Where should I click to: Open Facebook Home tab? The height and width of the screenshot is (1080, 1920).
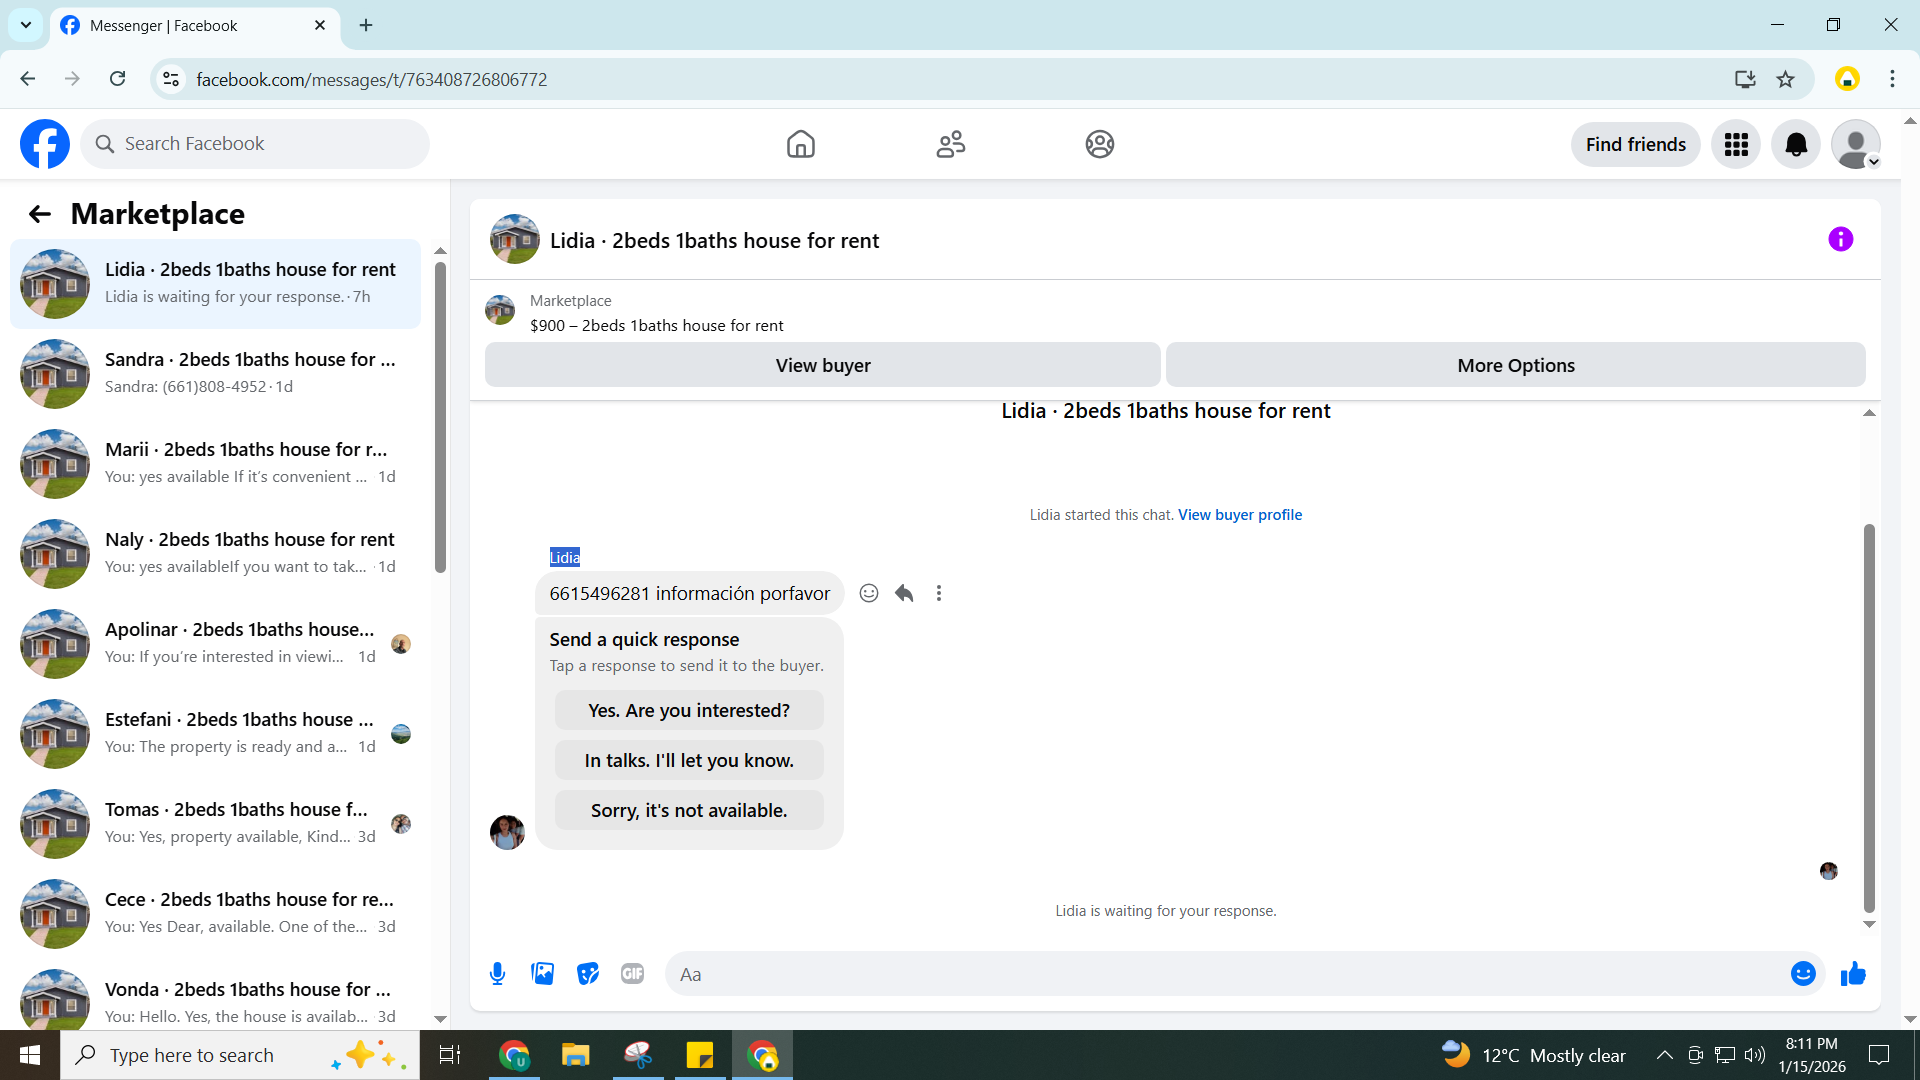(800, 145)
